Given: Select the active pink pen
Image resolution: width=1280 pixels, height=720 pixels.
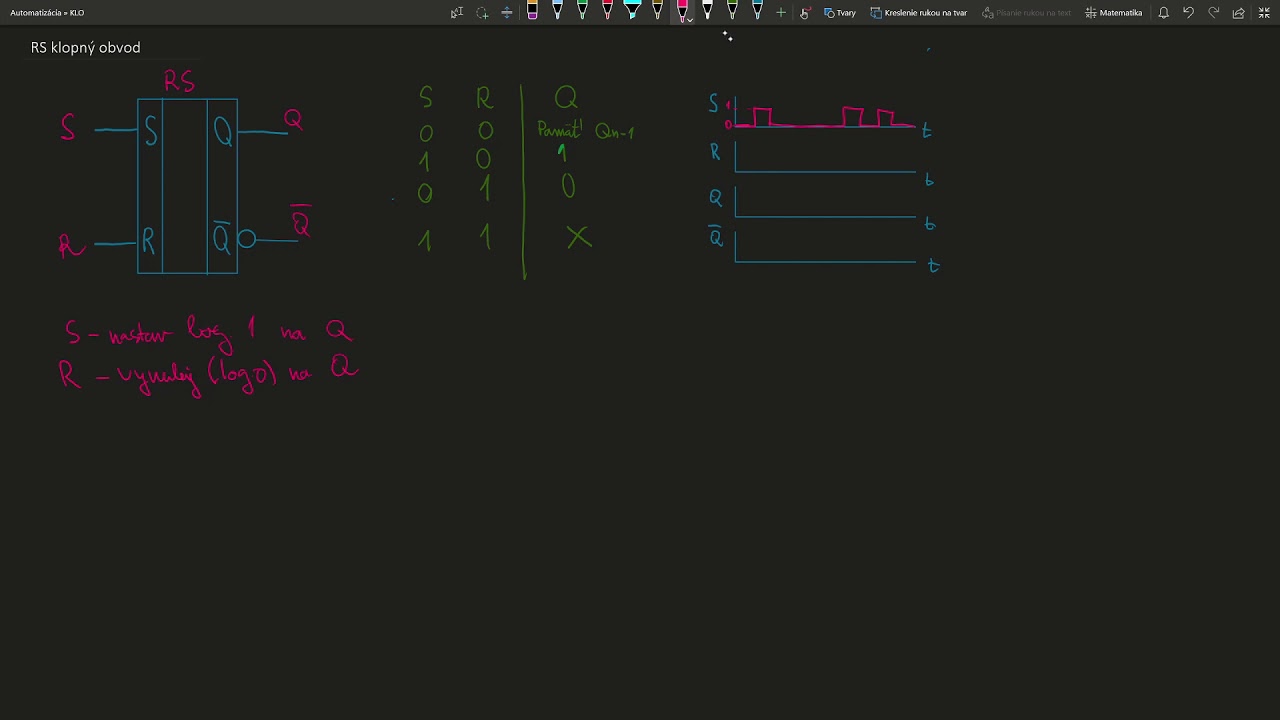Looking at the screenshot, I should tap(681, 11).
